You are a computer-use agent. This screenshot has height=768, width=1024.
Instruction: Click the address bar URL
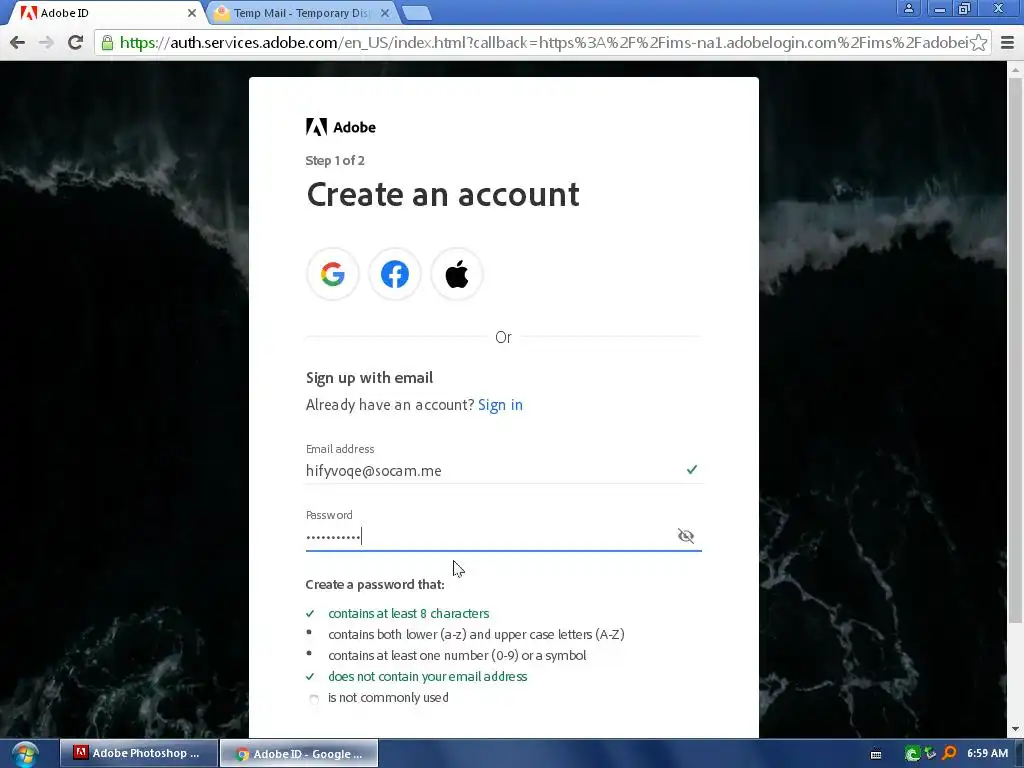point(543,43)
